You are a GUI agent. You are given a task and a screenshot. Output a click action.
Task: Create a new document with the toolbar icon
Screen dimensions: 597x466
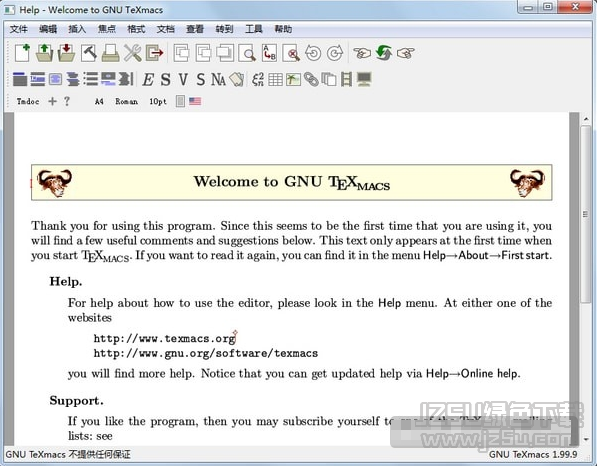(x=22, y=53)
